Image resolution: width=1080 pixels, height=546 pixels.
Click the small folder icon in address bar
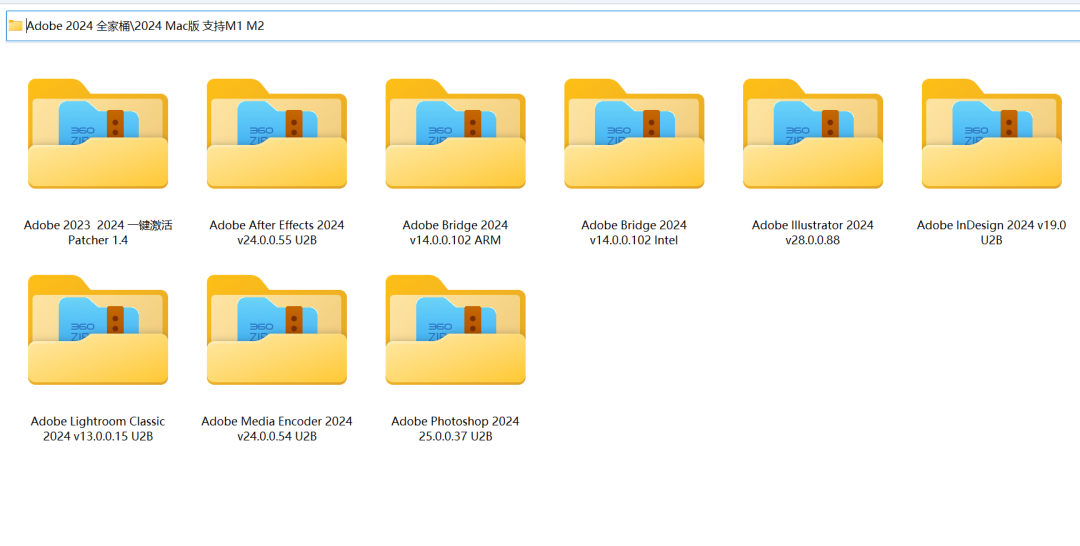tap(16, 26)
